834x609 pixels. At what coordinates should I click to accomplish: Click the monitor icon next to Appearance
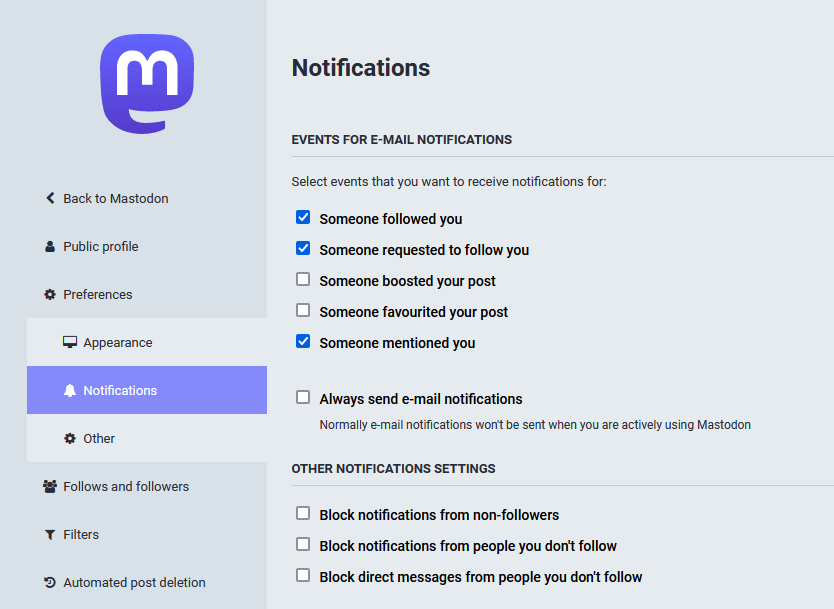pyautogui.click(x=70, y=342)
